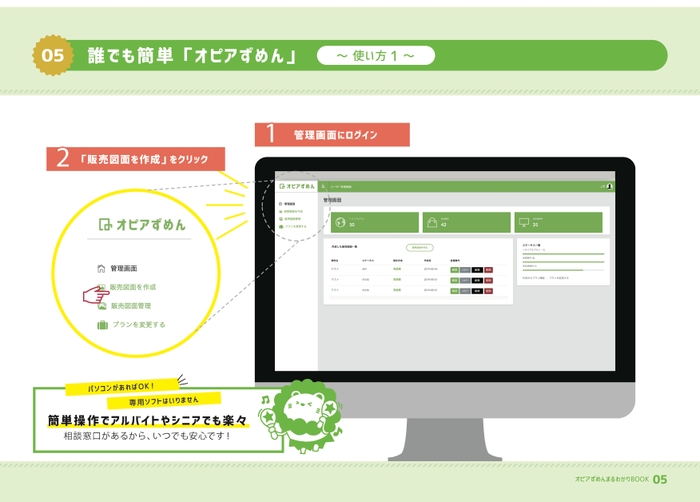Click the house icon beside 管理画面 in the enlarged circle
Image resolution: width=700 pixels, height=502 pixels.
coord(101,268)
